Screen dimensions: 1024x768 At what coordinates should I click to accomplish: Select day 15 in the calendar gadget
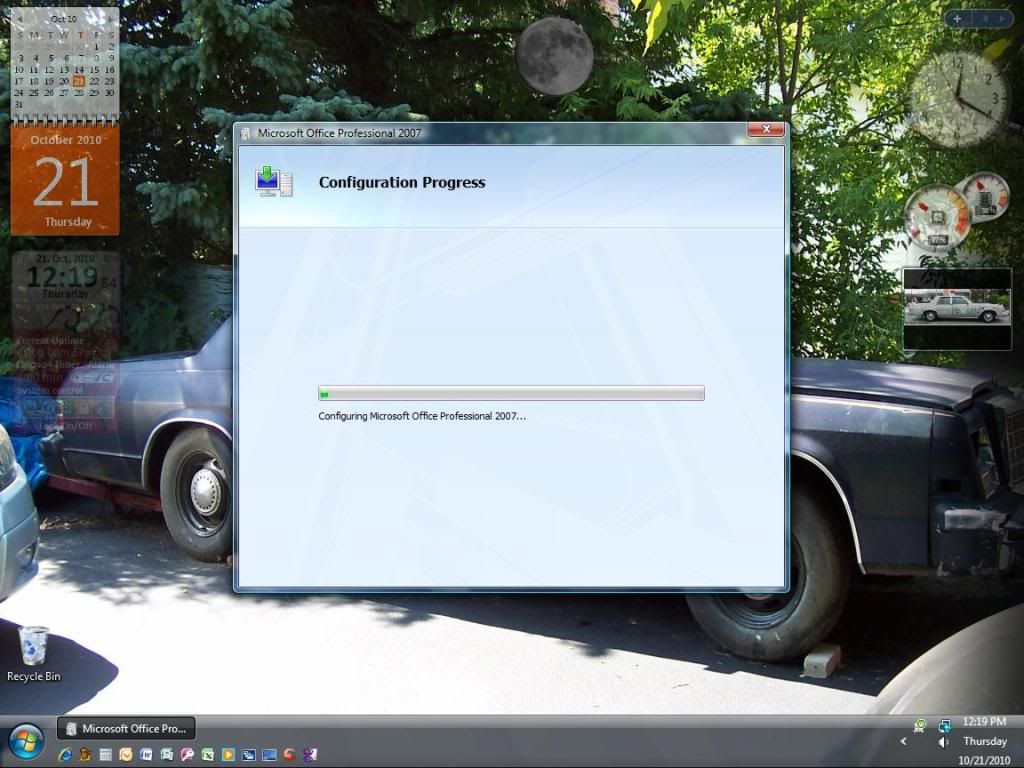(94, 70)
